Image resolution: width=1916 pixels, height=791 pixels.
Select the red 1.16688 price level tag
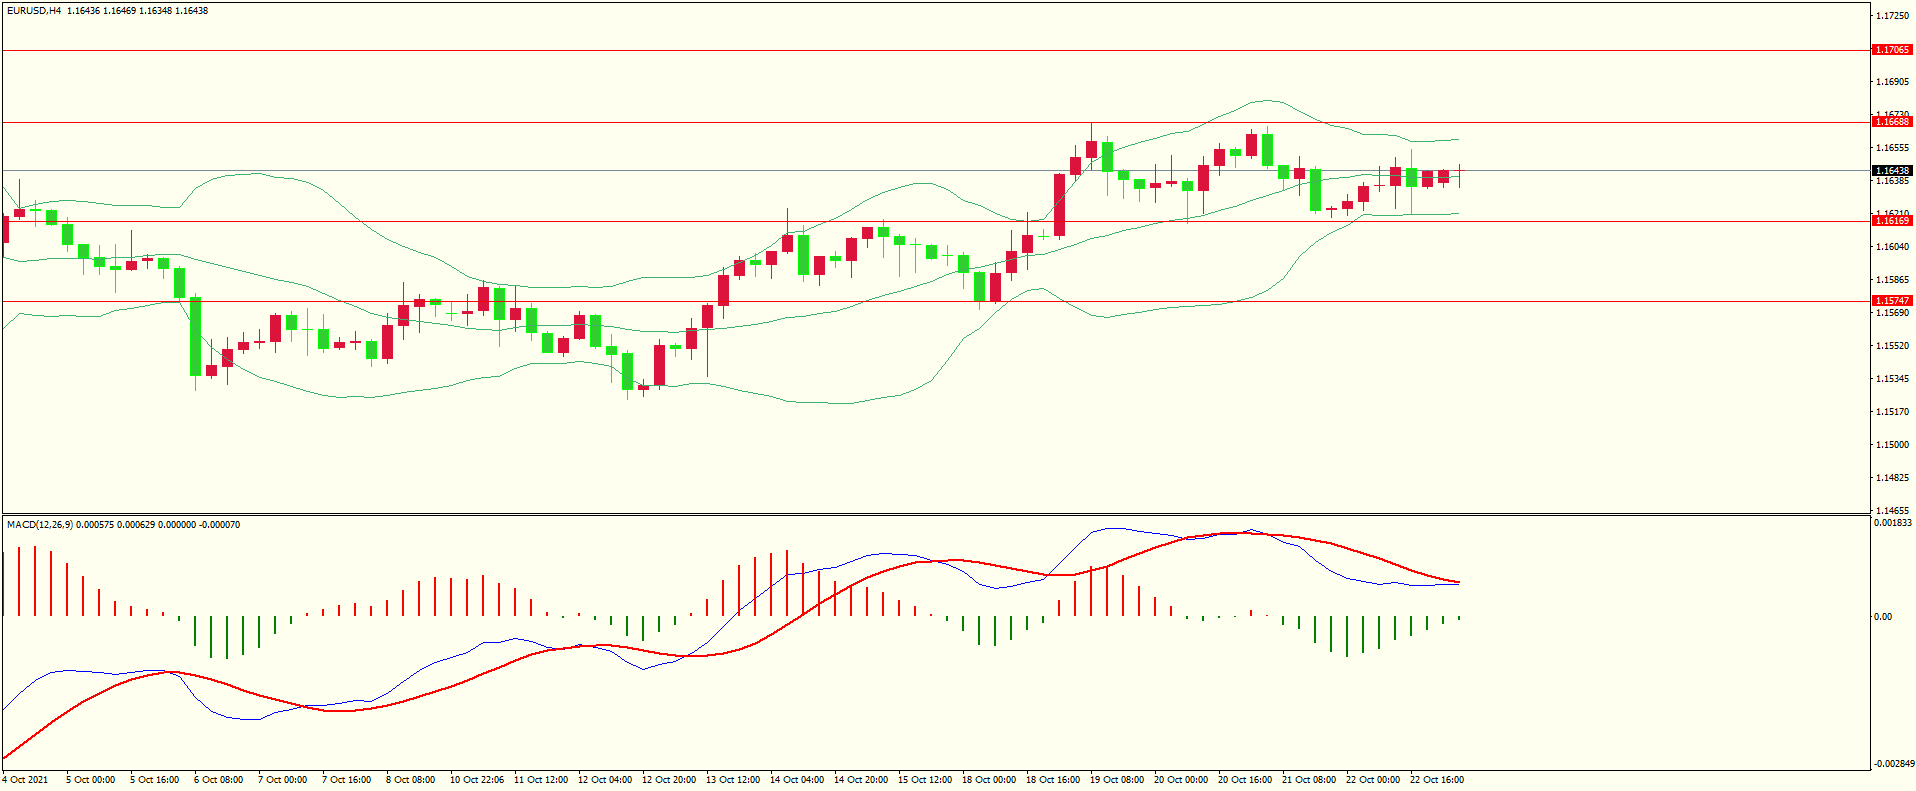coord(1891,122)
